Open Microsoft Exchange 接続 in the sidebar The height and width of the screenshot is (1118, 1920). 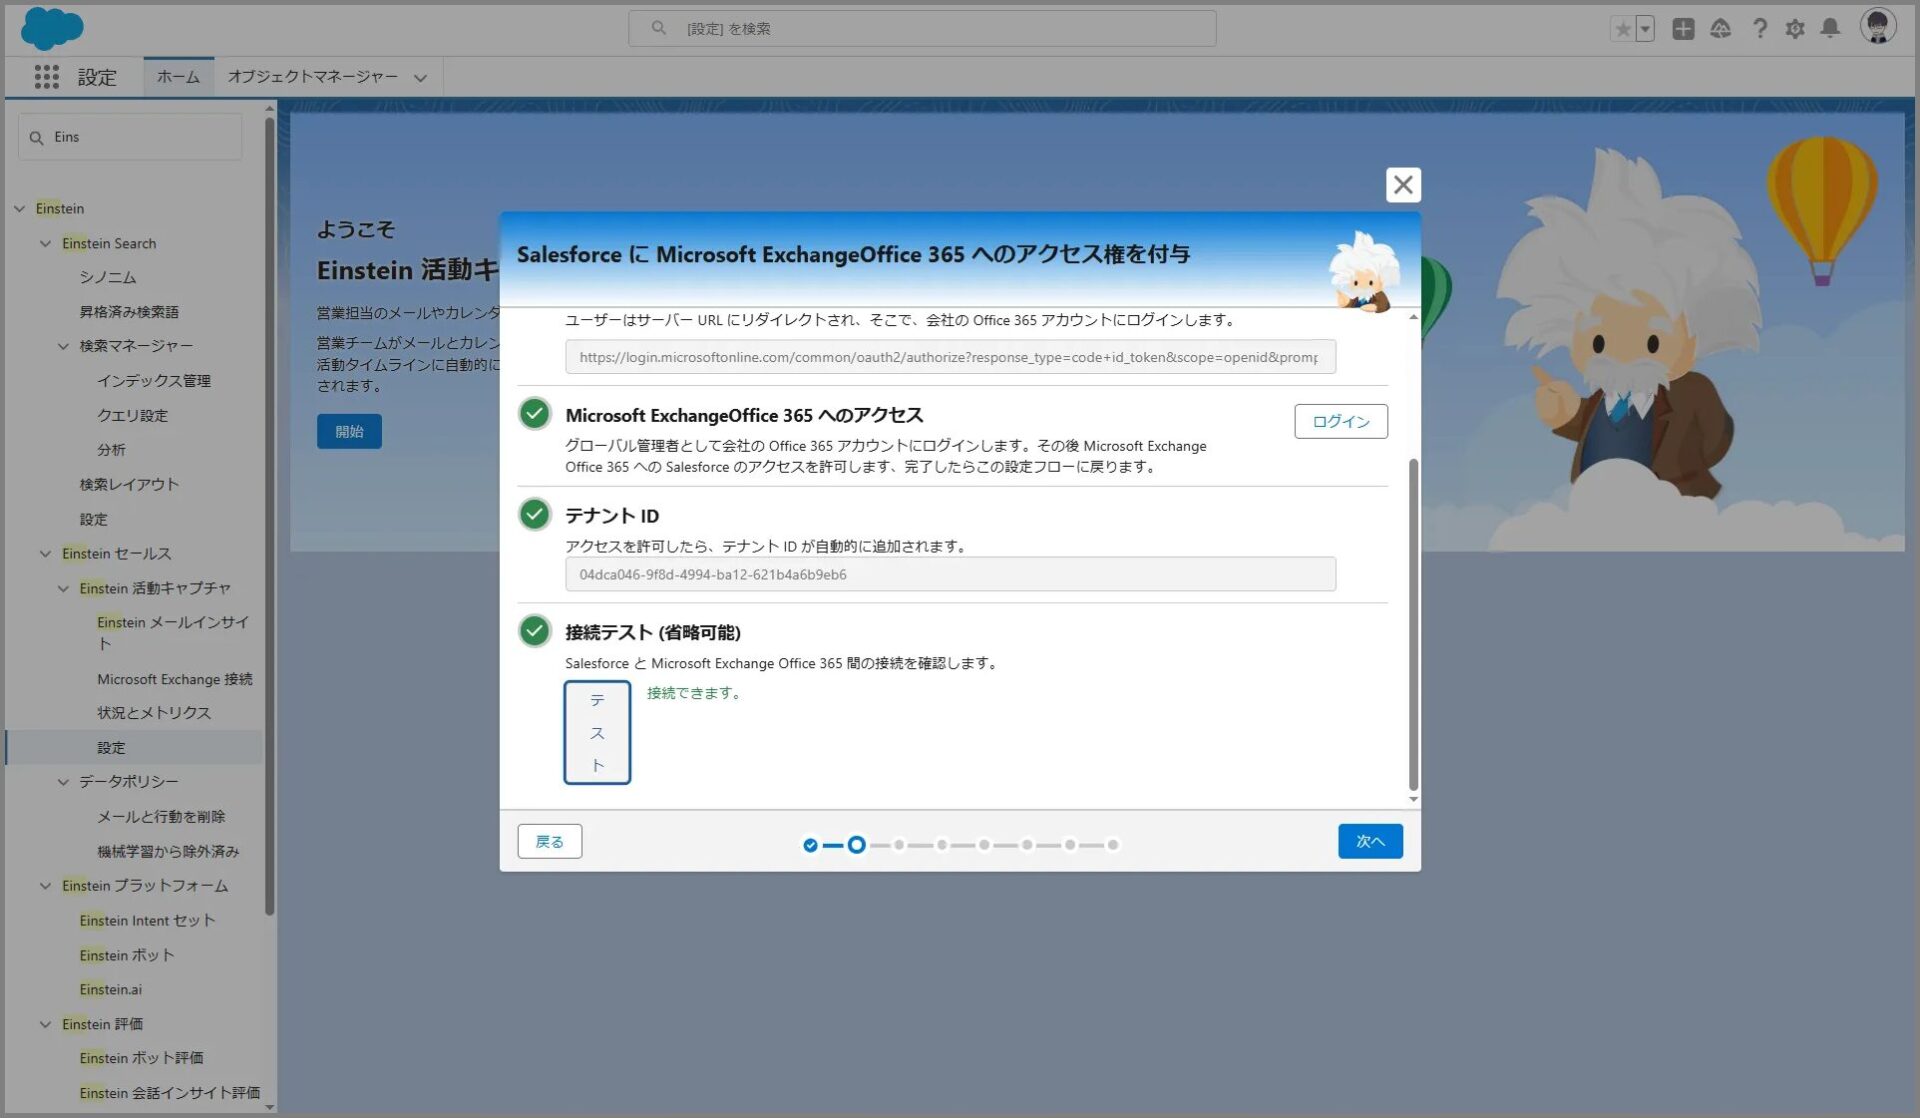[x=175, y=679]
